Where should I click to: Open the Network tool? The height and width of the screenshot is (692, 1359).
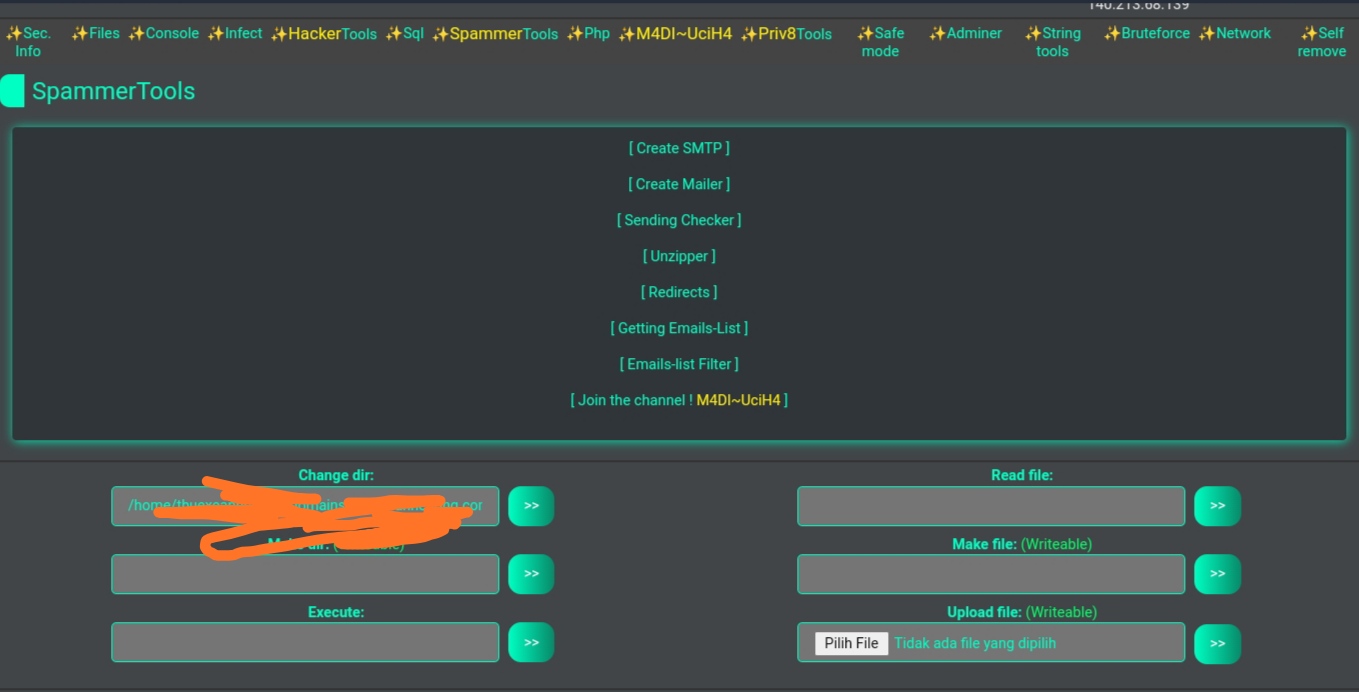coord(1236,33)
